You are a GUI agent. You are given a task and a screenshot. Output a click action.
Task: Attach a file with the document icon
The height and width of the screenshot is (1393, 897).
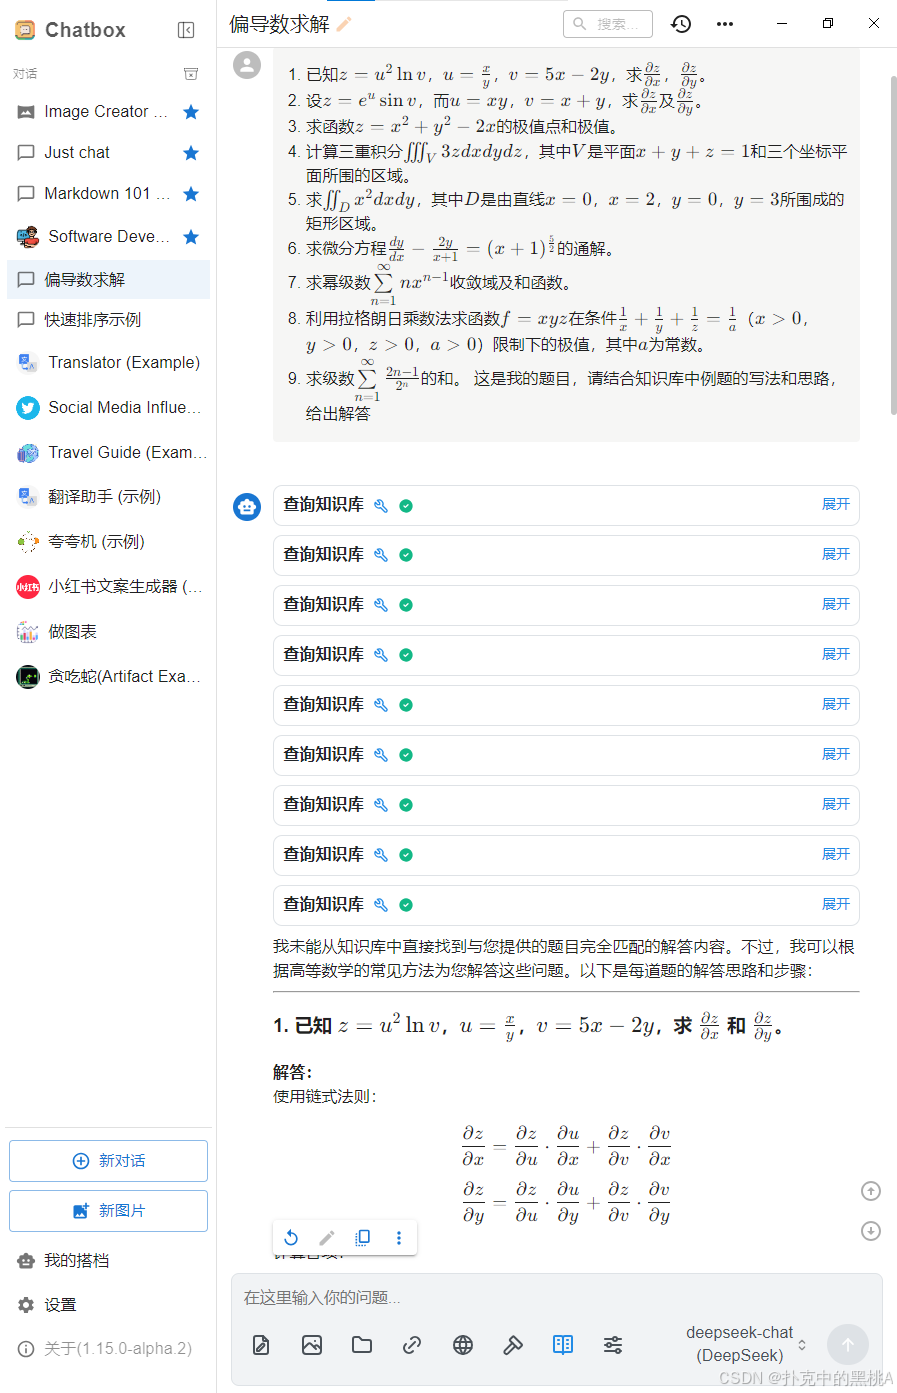[x=261, y=1345]
